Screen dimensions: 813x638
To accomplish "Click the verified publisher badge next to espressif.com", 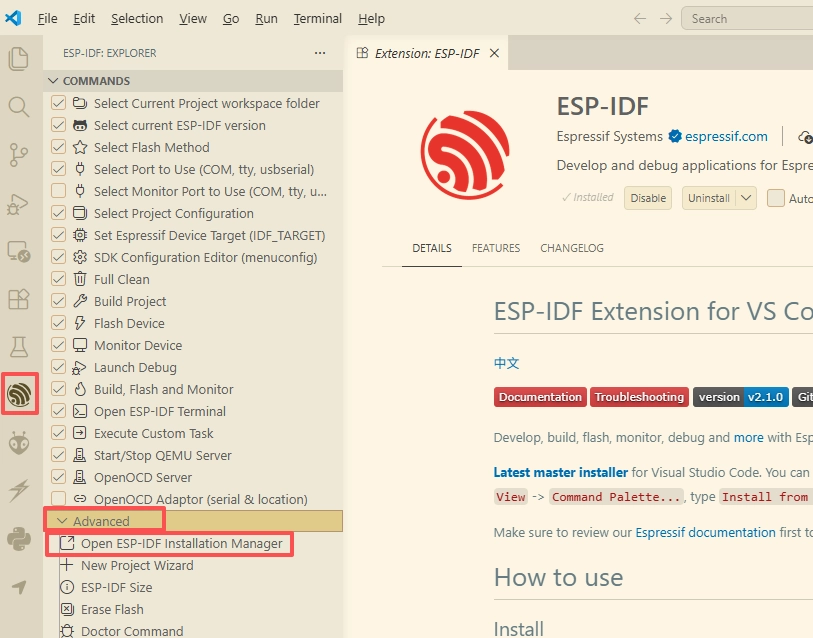I will pos(675,136).
